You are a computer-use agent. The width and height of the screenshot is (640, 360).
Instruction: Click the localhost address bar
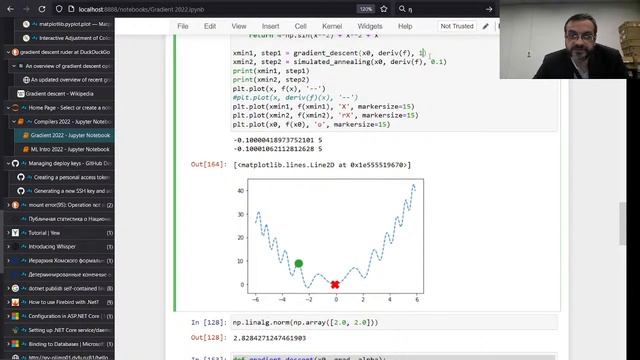[212, 9]
